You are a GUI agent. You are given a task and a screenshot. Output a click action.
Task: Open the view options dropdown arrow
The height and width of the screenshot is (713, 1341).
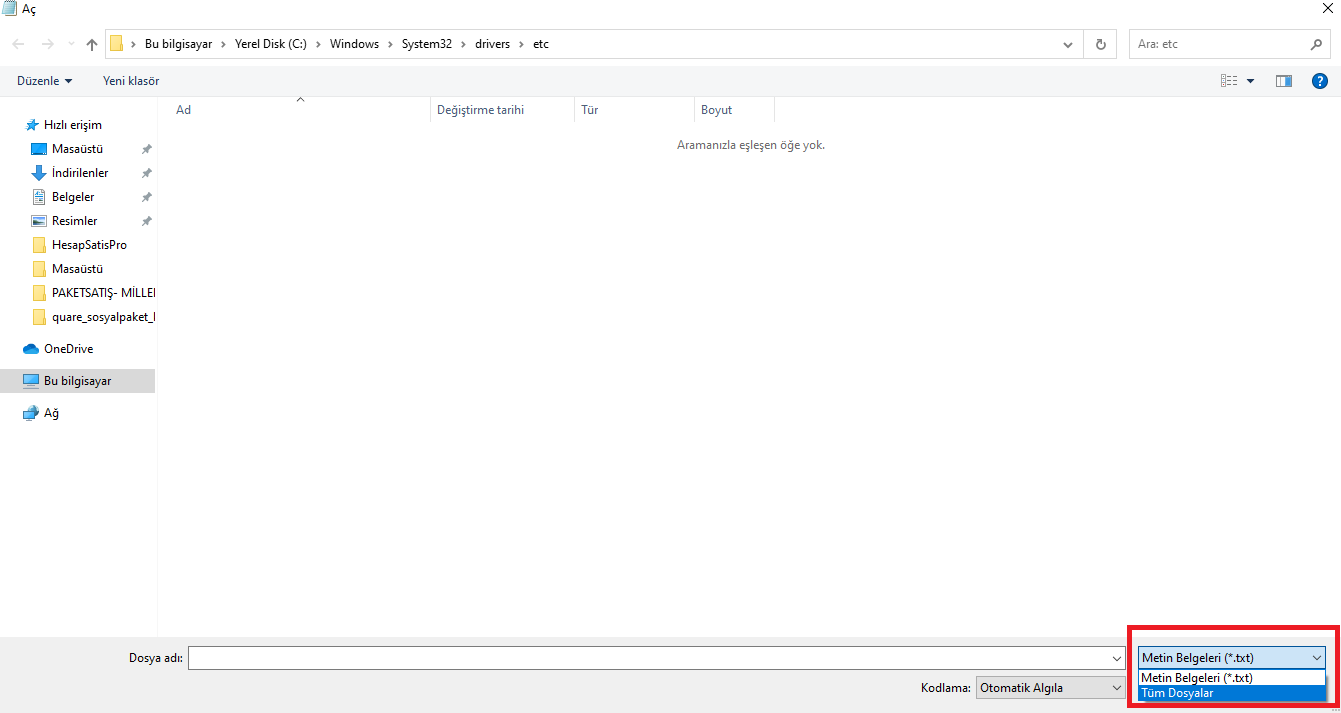click(1250, 81)
